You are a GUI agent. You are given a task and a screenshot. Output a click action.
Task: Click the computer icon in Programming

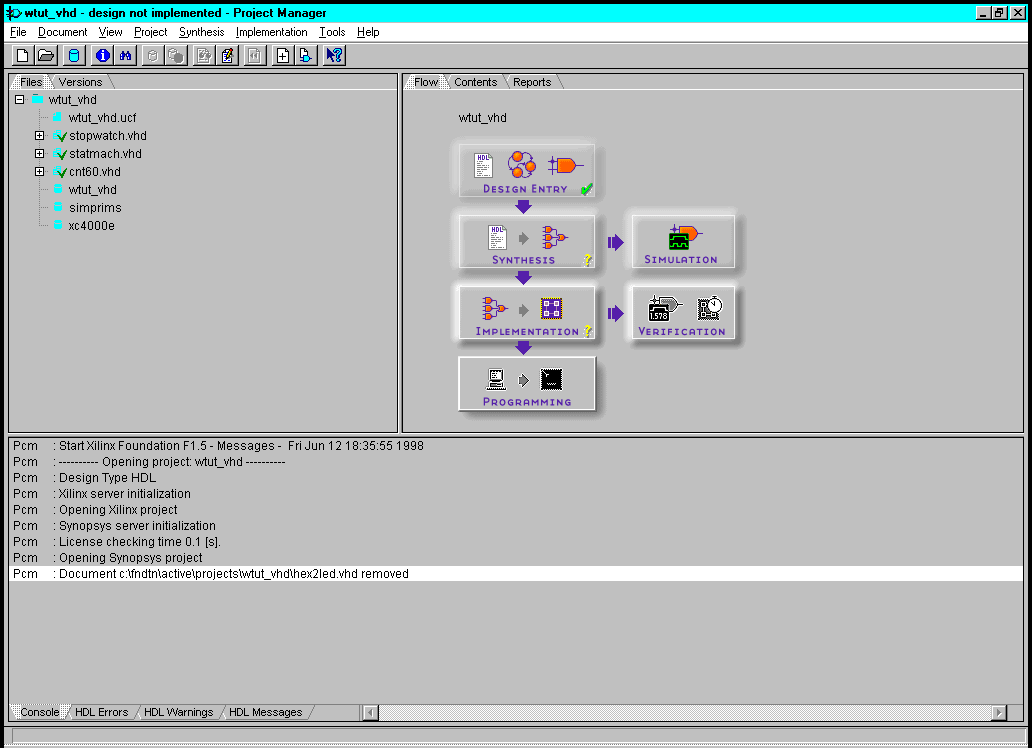496,379
